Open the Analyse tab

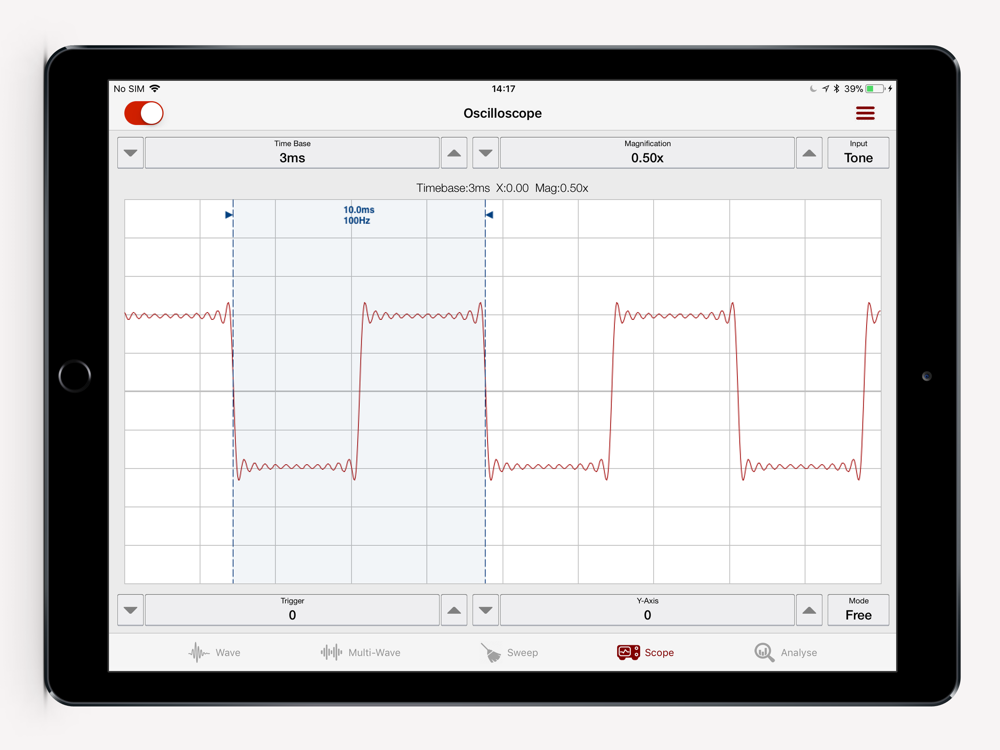pyautogui.click(x=786, y=652)
